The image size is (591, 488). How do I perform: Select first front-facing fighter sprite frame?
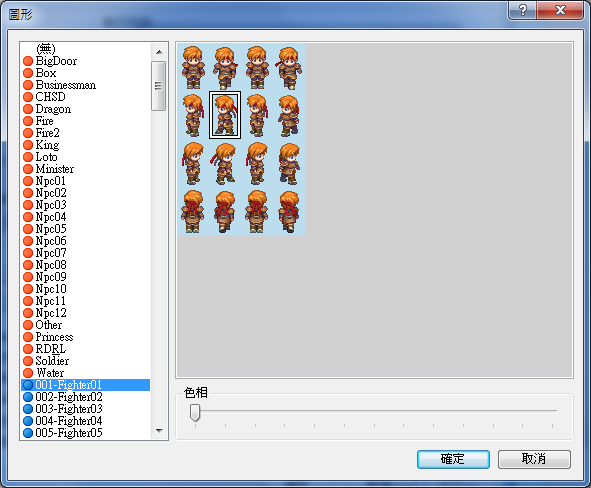tap(193, 67)
